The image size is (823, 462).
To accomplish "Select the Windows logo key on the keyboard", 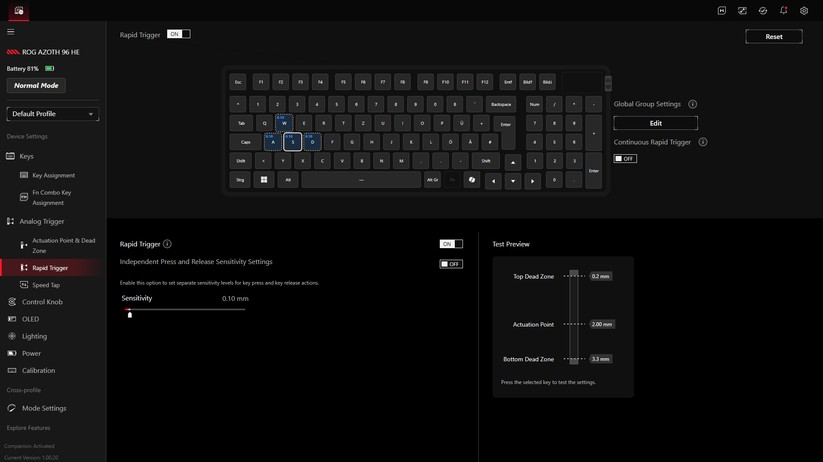I will [264, 180].
